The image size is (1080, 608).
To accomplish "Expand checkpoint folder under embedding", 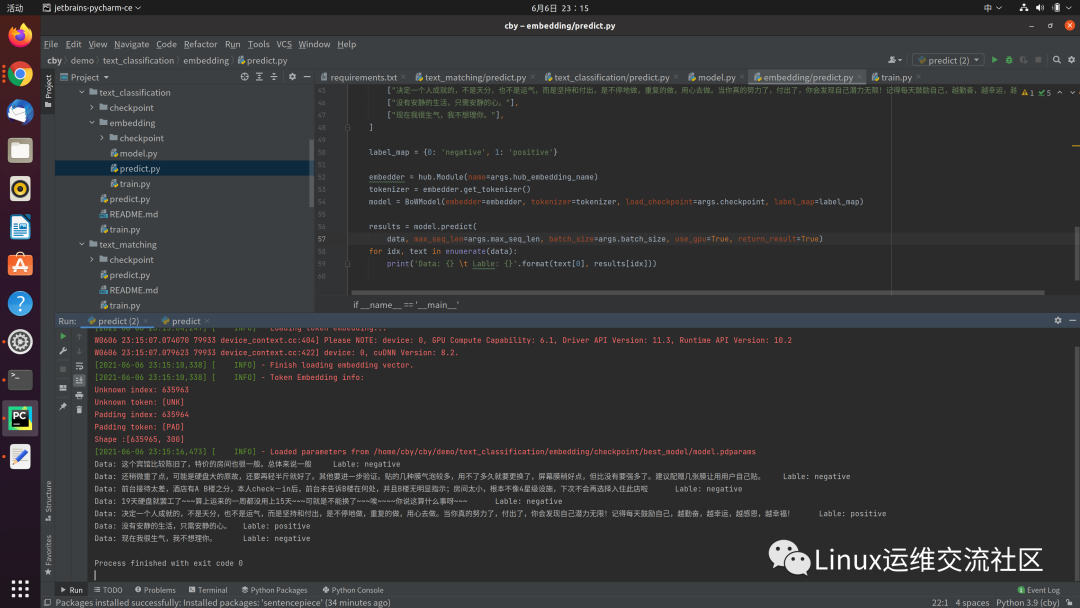I will pos(102,138).
